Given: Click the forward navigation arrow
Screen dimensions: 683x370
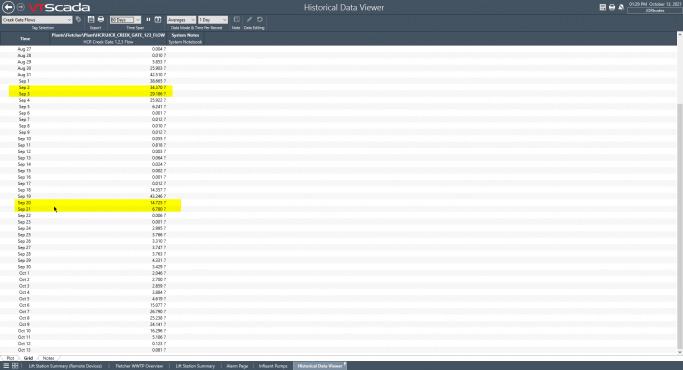Looking at the screenshot, I should (20, 7).
